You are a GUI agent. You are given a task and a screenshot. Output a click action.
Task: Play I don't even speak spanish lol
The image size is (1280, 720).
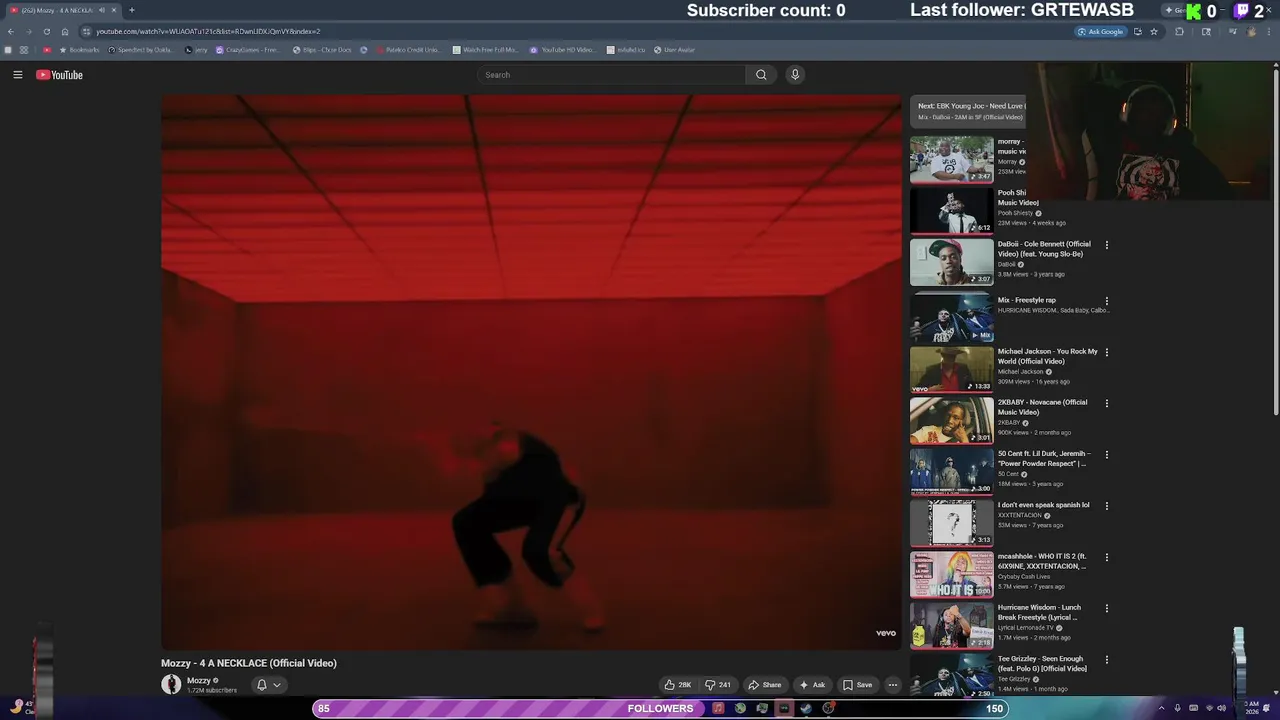[952, 522]
